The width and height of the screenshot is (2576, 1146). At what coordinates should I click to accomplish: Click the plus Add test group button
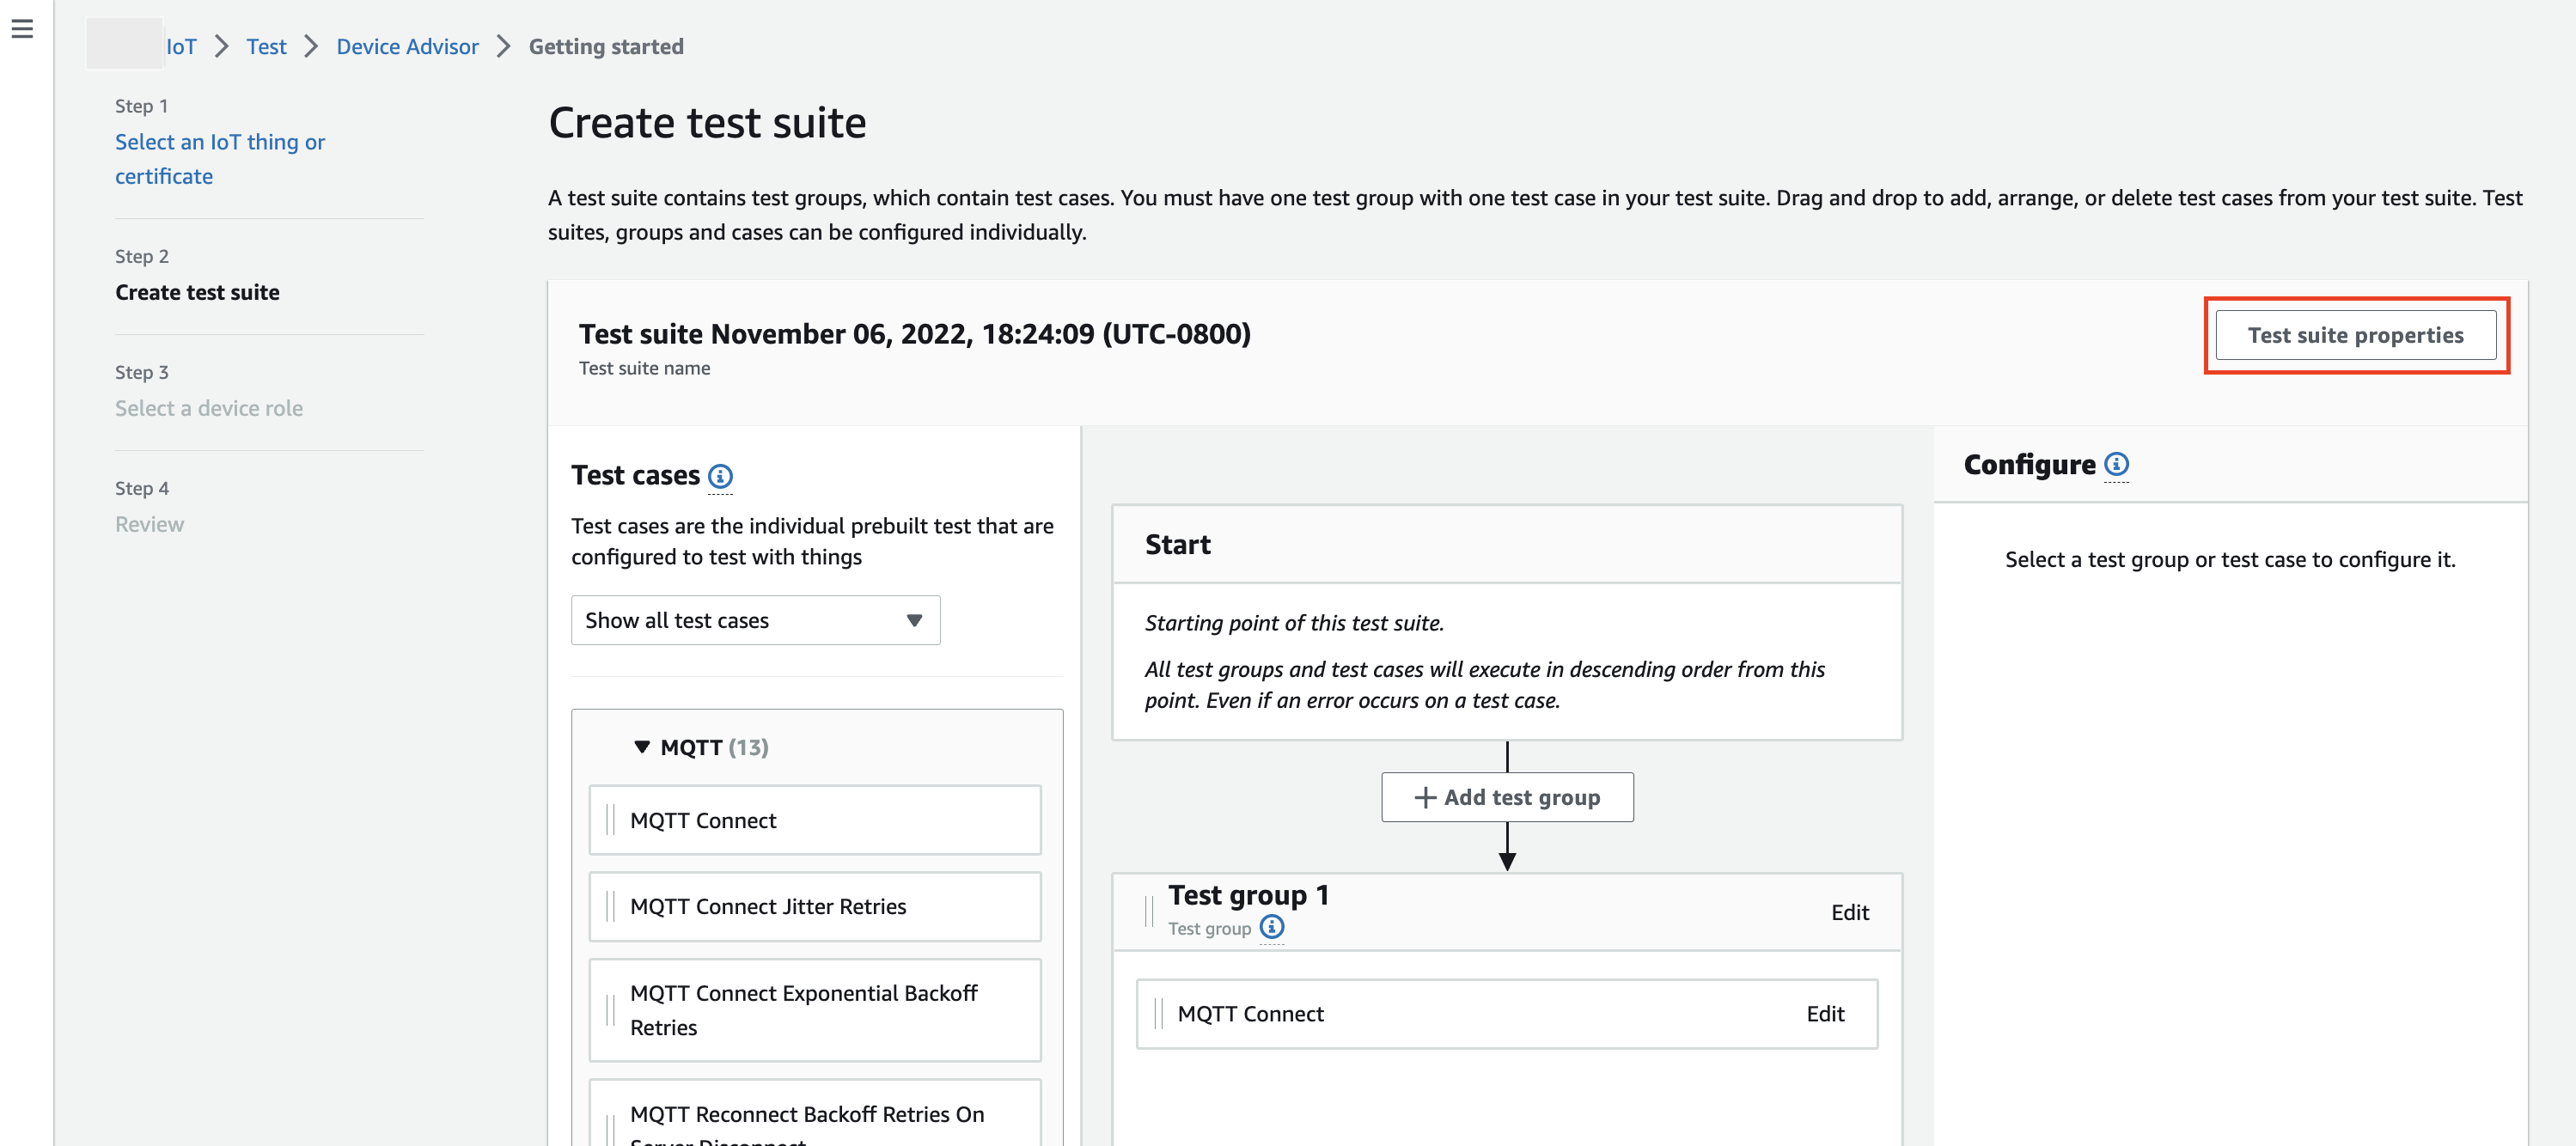(1506, 797)
